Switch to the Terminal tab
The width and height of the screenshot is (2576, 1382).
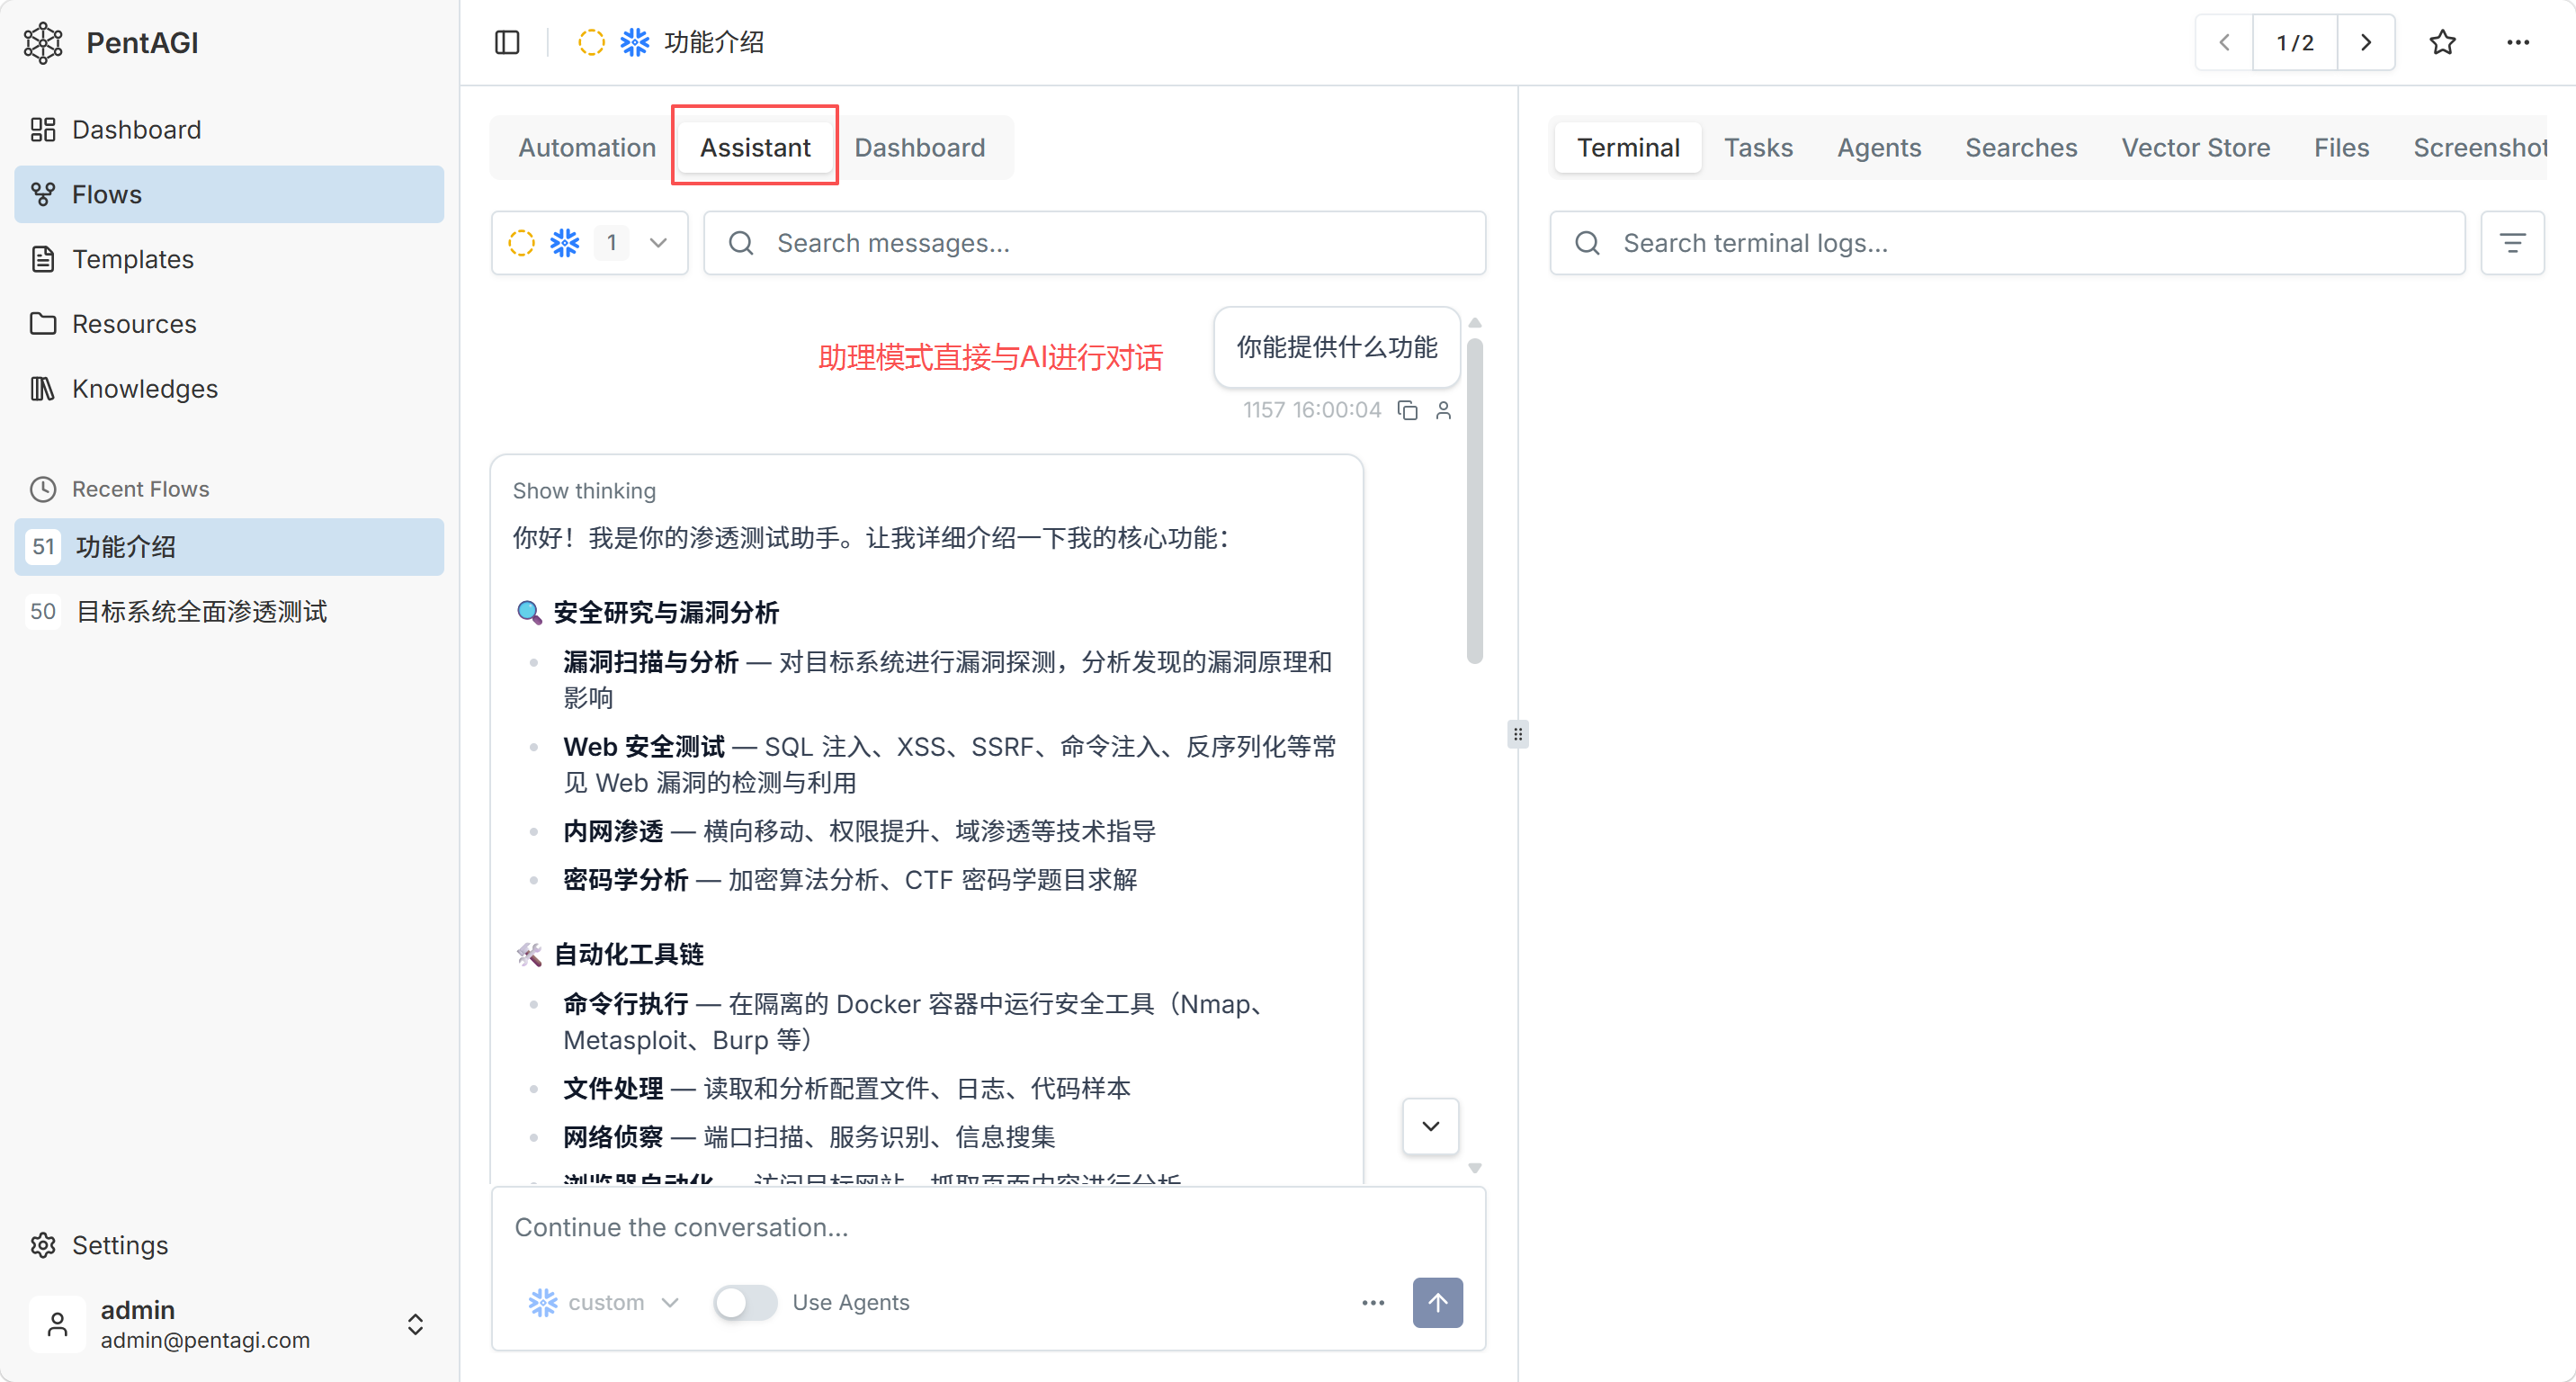1628,148
